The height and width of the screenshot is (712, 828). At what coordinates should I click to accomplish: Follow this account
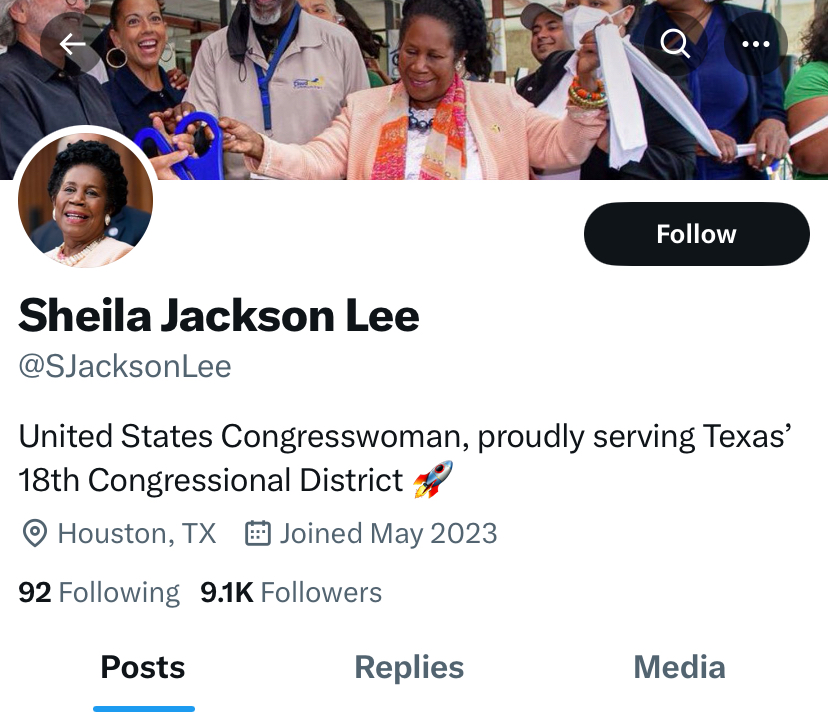tap(697, 234)
